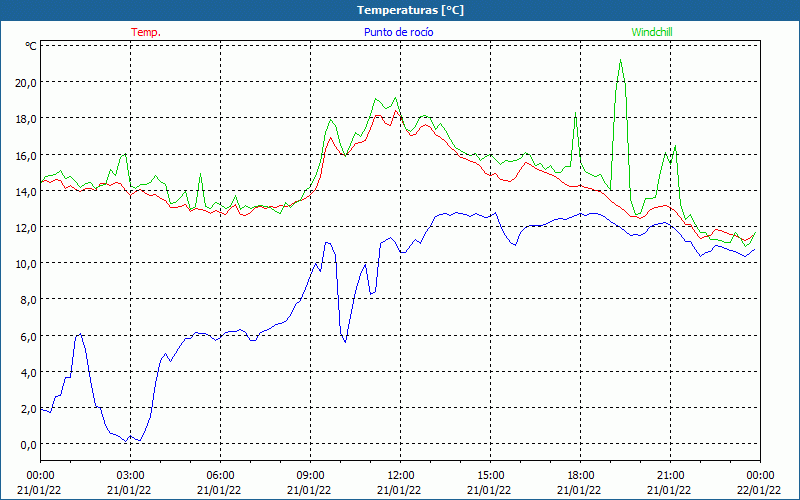Select the blue 'Punto de rocío' legend label
This screenshot has height=500, width=800.
pos(398,32)
